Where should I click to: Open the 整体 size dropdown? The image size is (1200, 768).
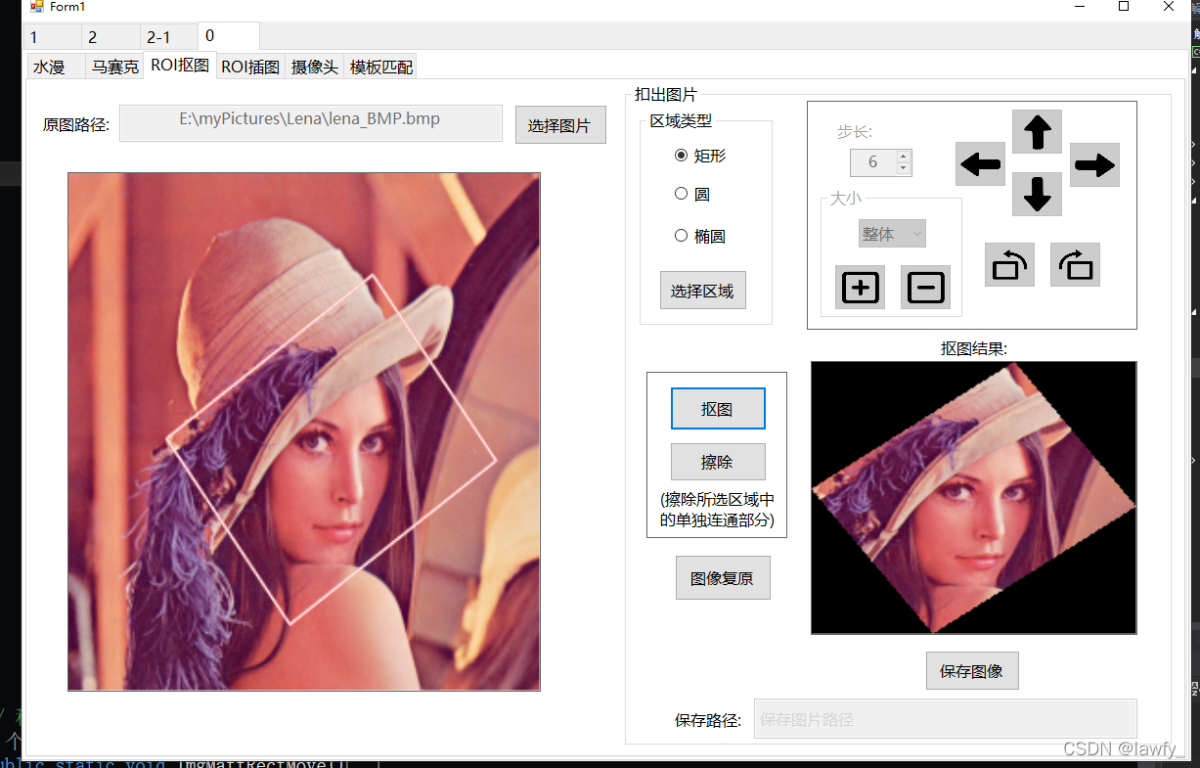[x=892, y=234]
